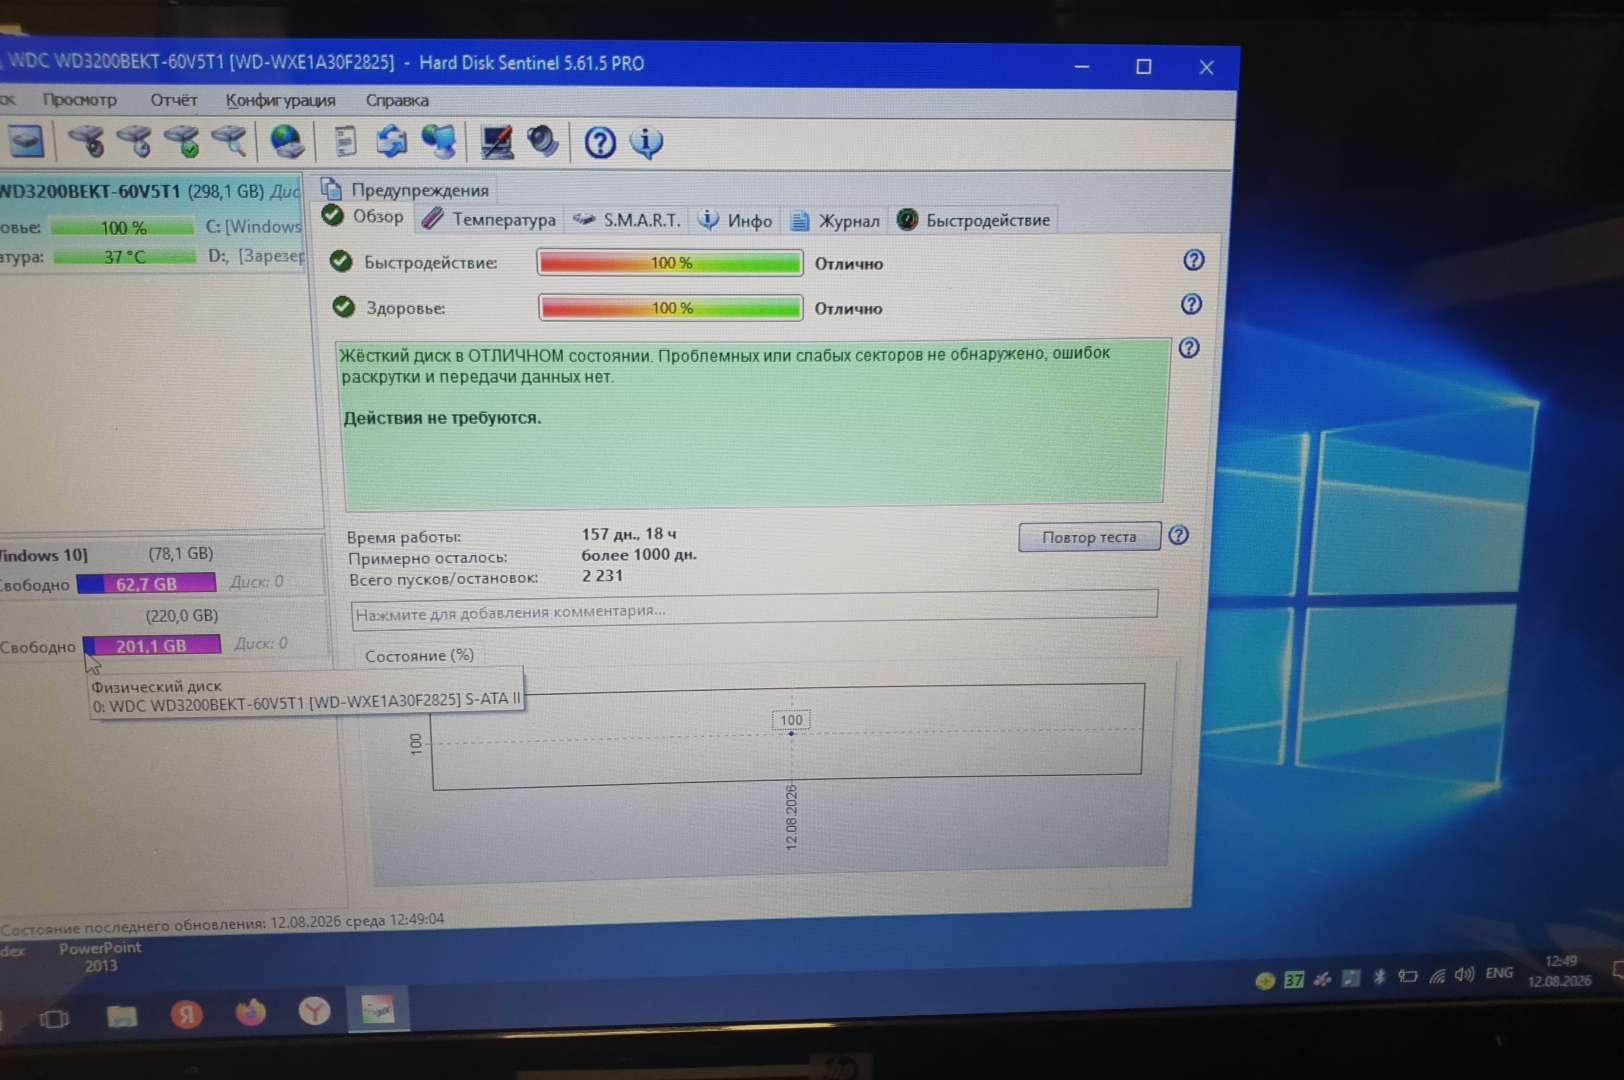Click the speaker toolbar icon
This screenshot has width=1624, height=1080.
(x=543, y=141)
